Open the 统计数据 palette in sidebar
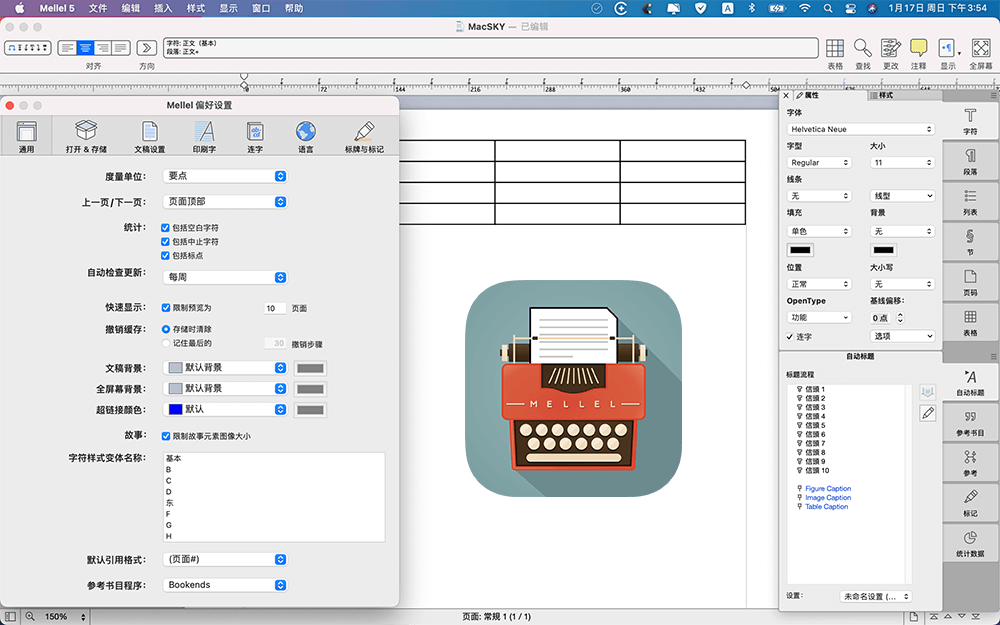 point(970,543)
